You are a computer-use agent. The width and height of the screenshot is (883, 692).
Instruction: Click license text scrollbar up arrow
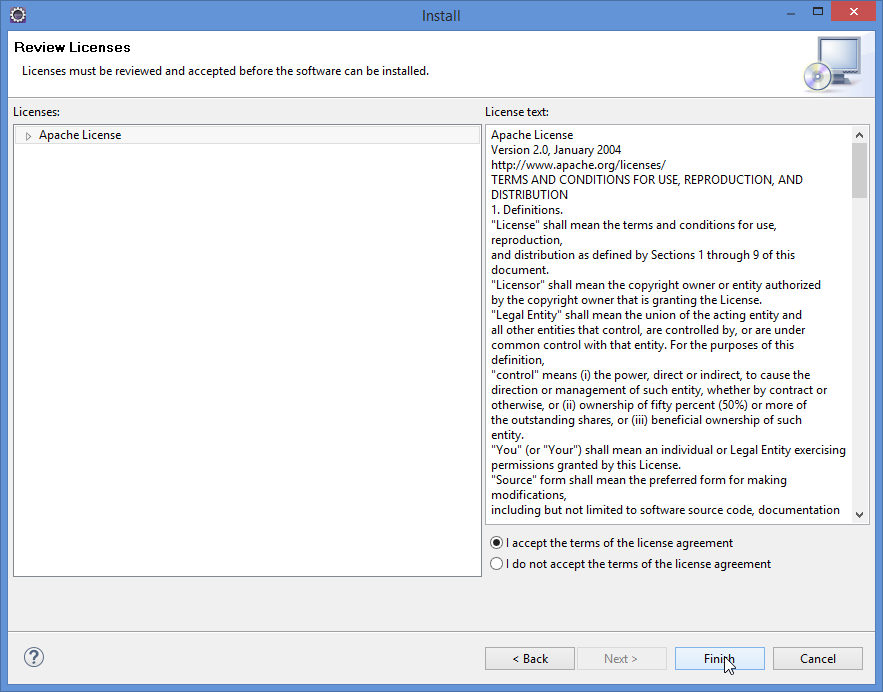(x=859, y=135)
